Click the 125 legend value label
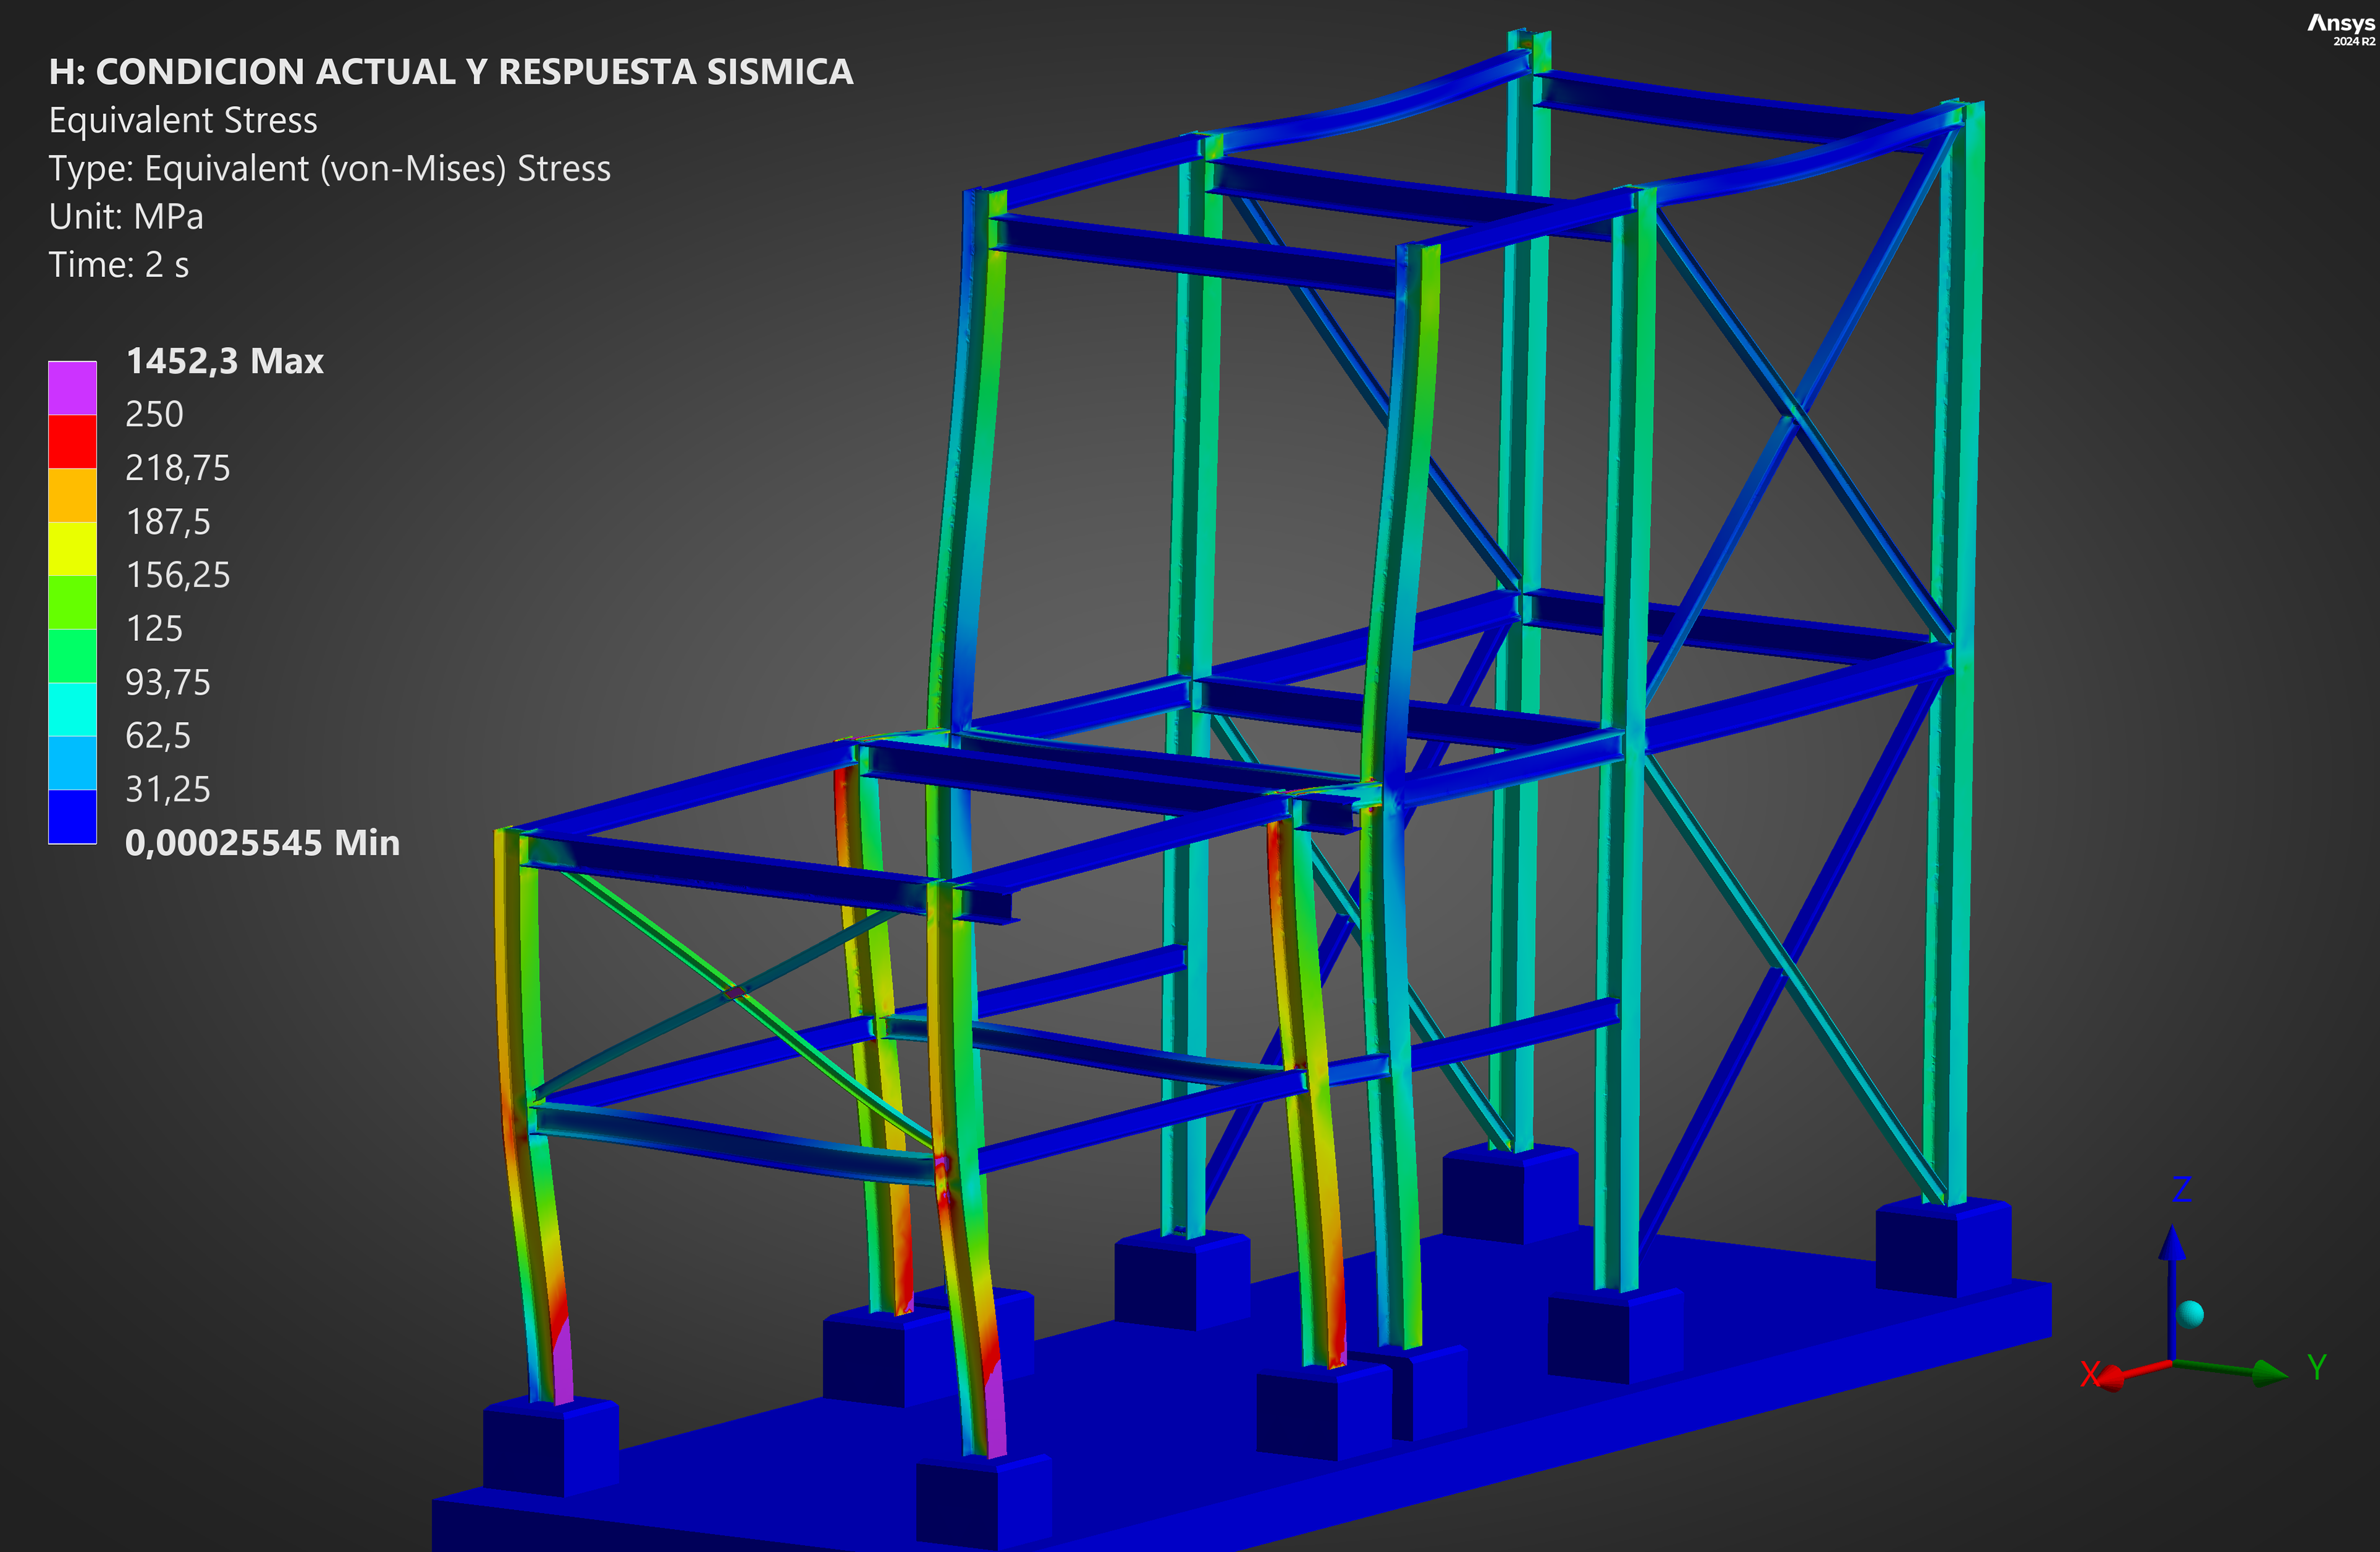 point(154,629)
